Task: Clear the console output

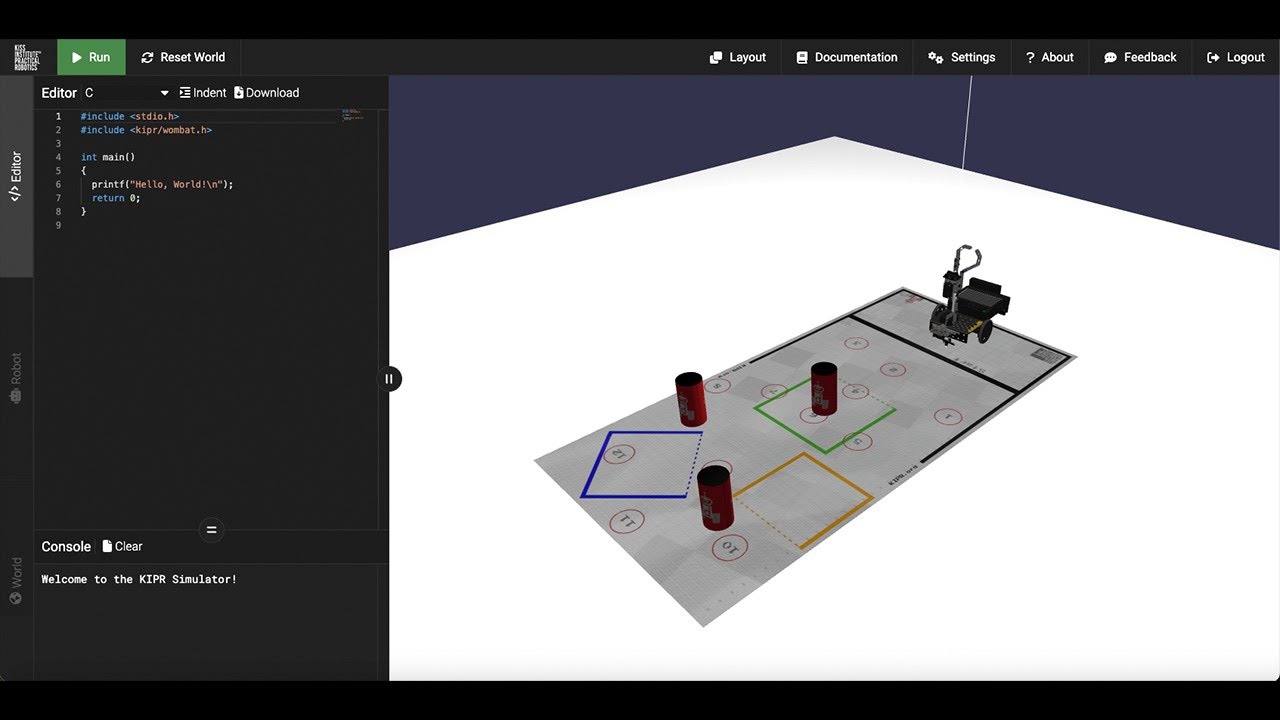Action: [122, 546]
